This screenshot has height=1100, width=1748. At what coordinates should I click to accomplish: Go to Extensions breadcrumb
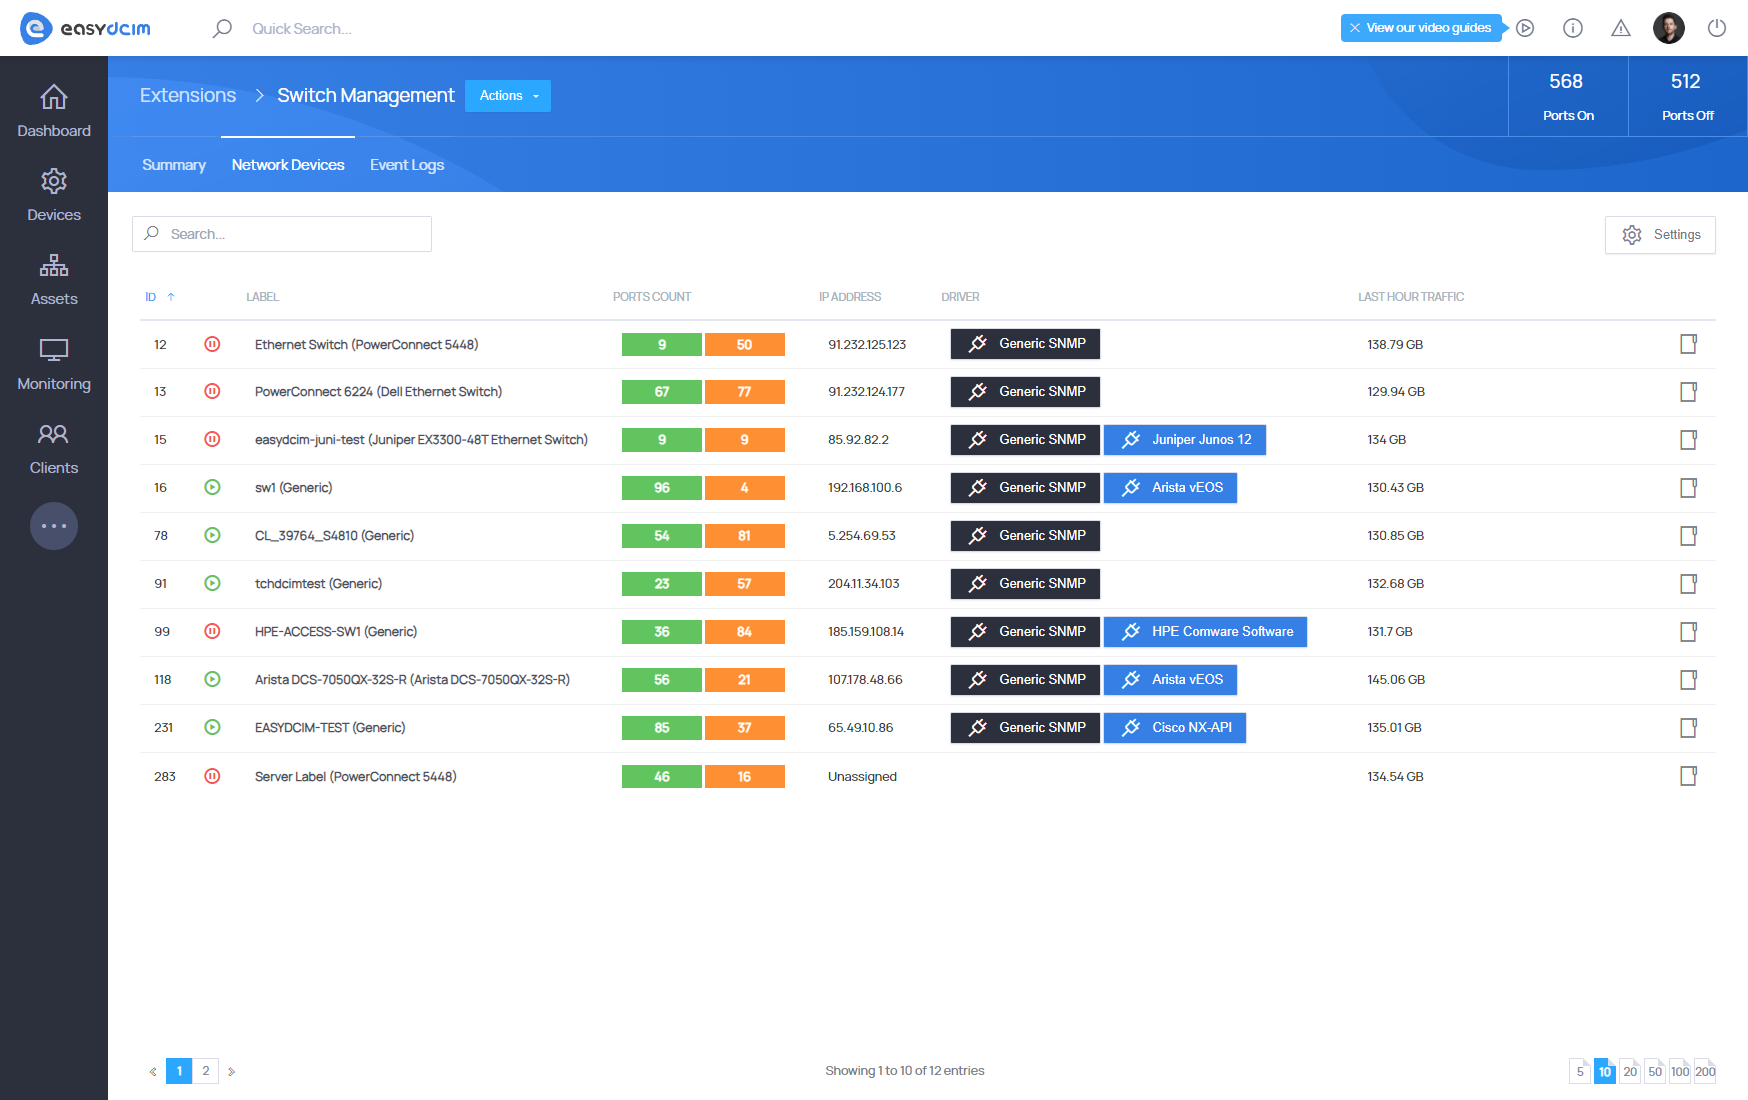click(x=188, y=95)
